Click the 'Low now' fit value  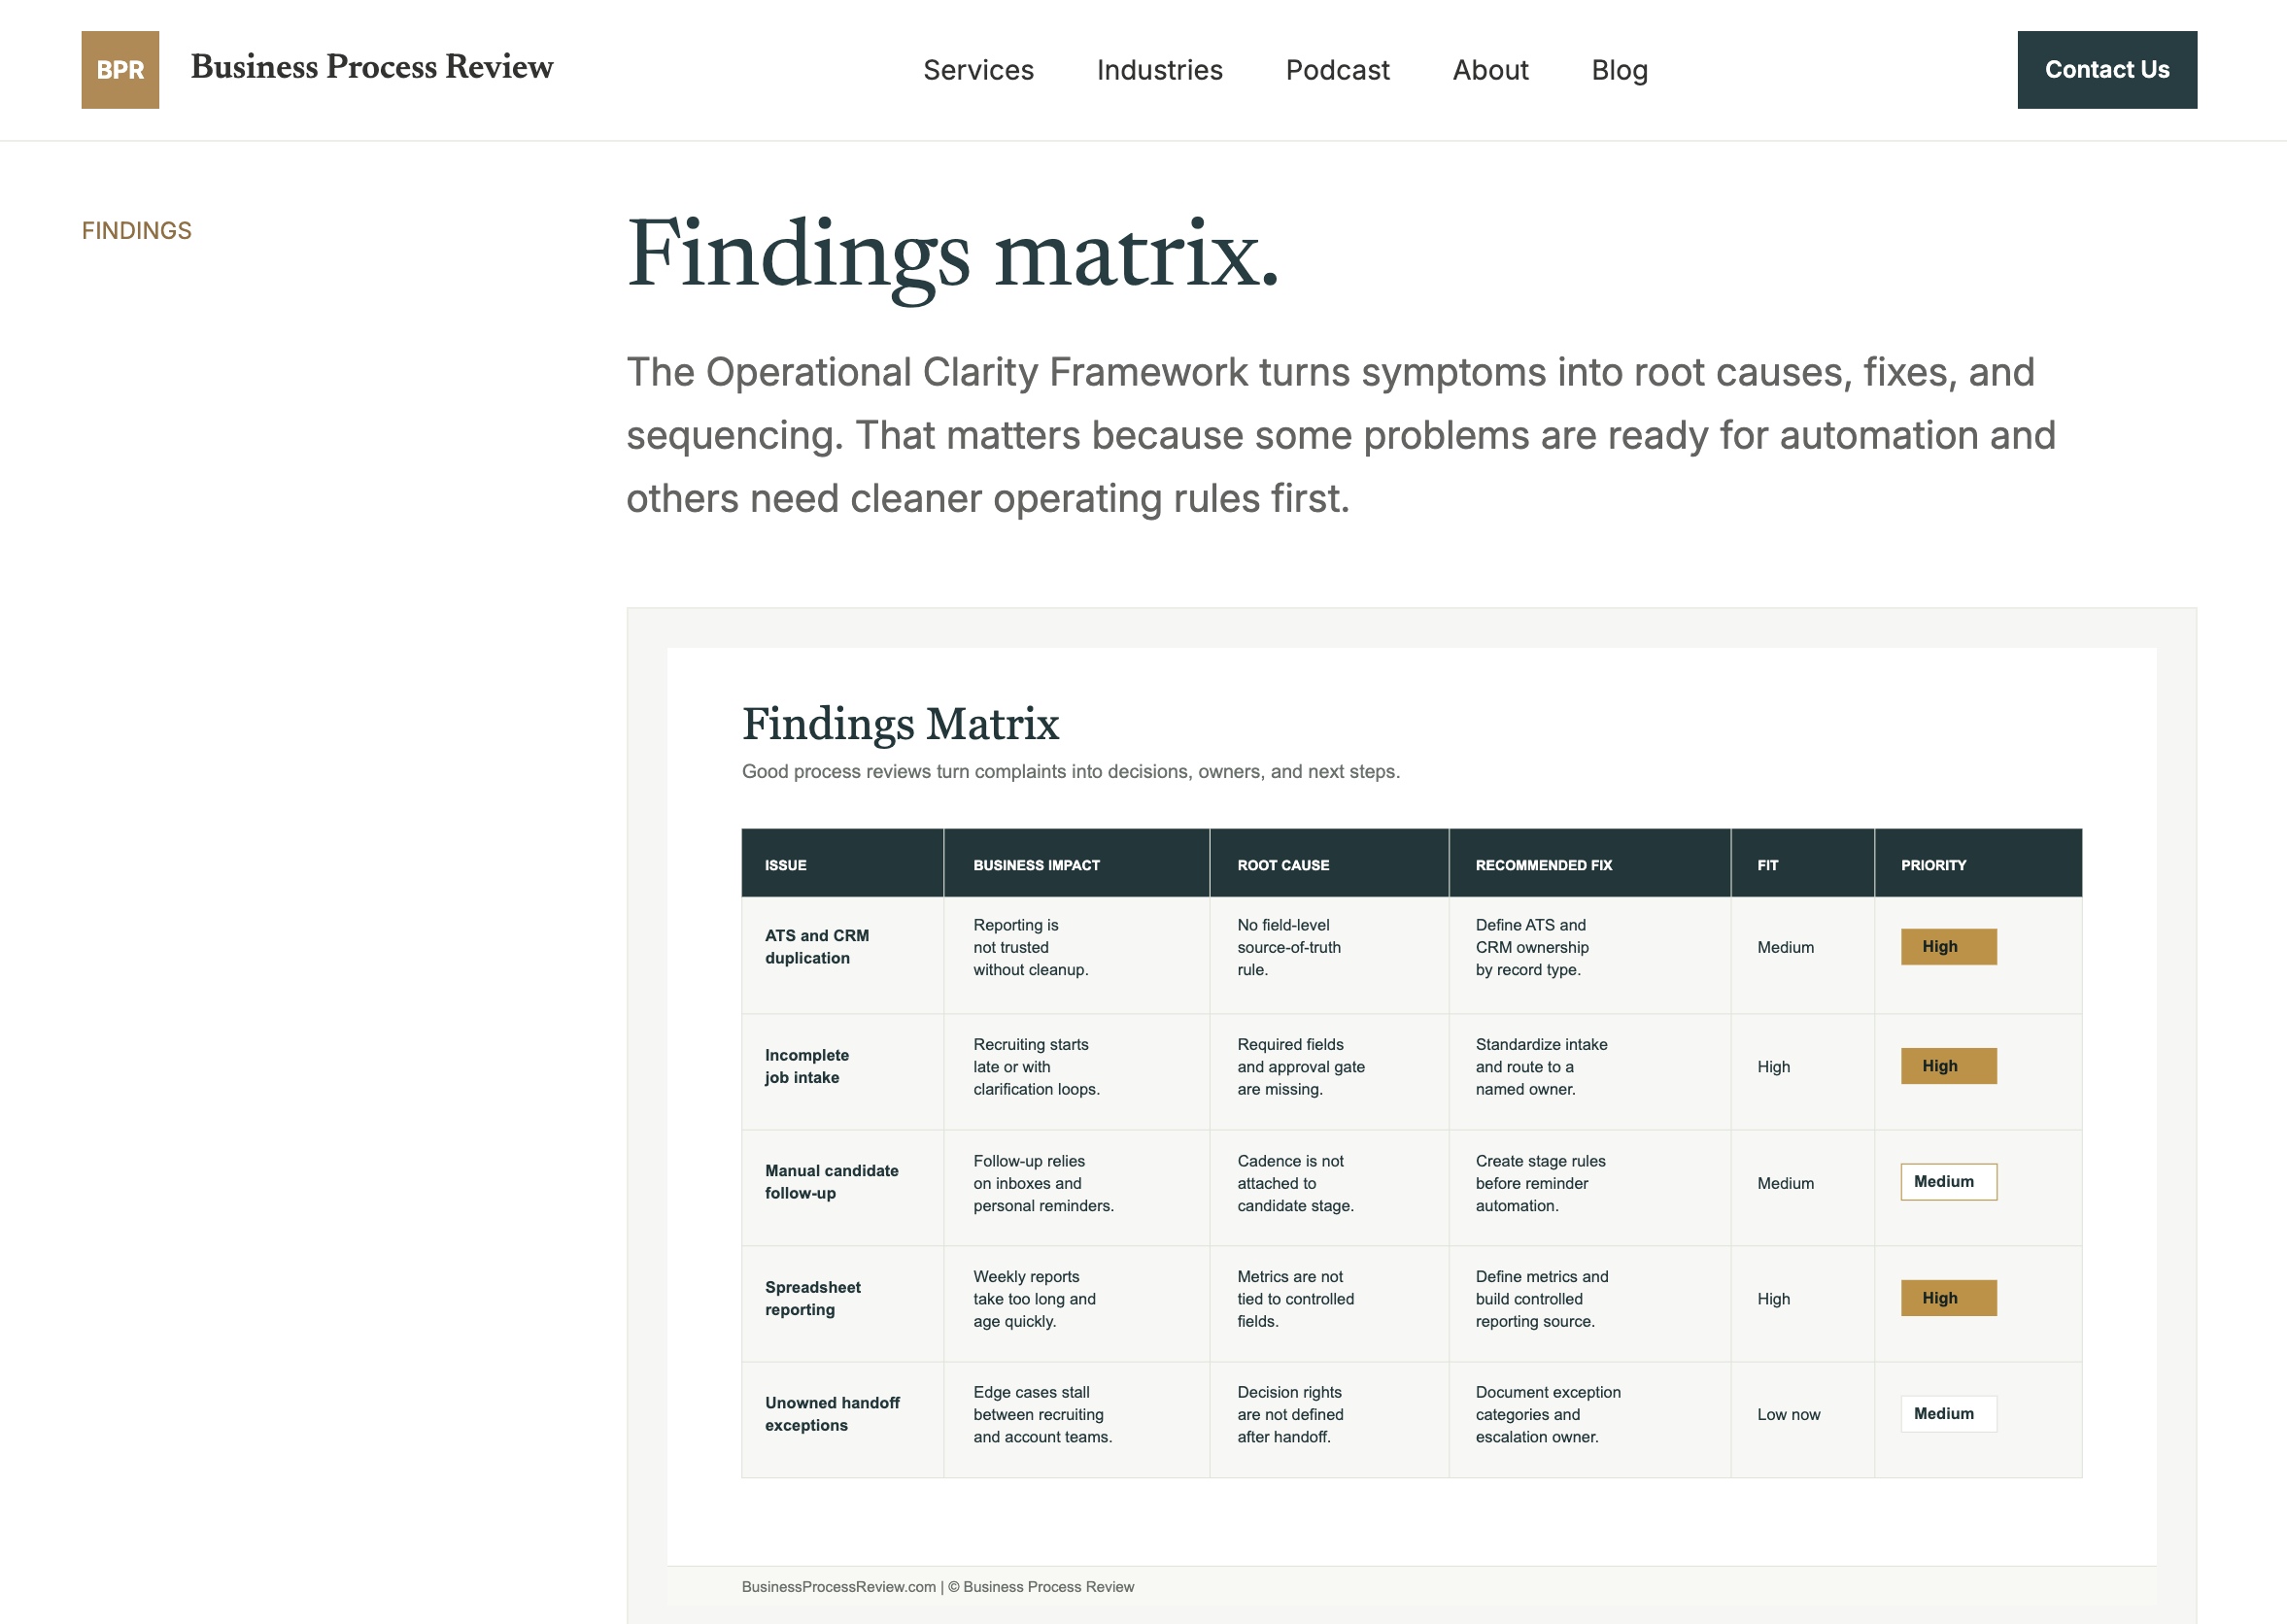pos(1788,1414)
